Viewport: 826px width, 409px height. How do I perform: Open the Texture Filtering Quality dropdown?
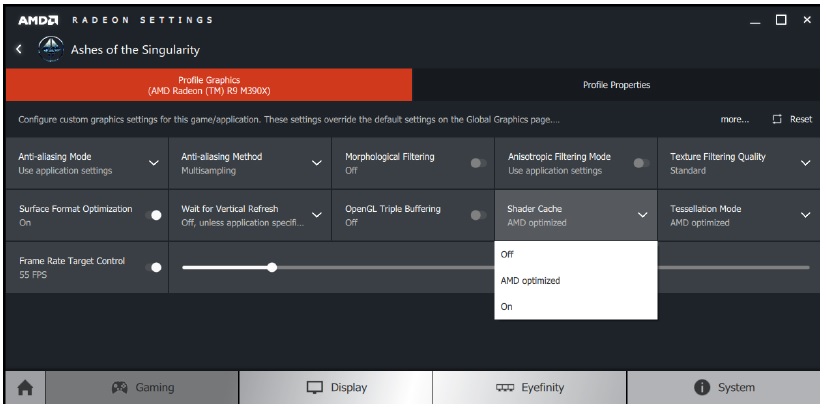[x=805, y=163]
